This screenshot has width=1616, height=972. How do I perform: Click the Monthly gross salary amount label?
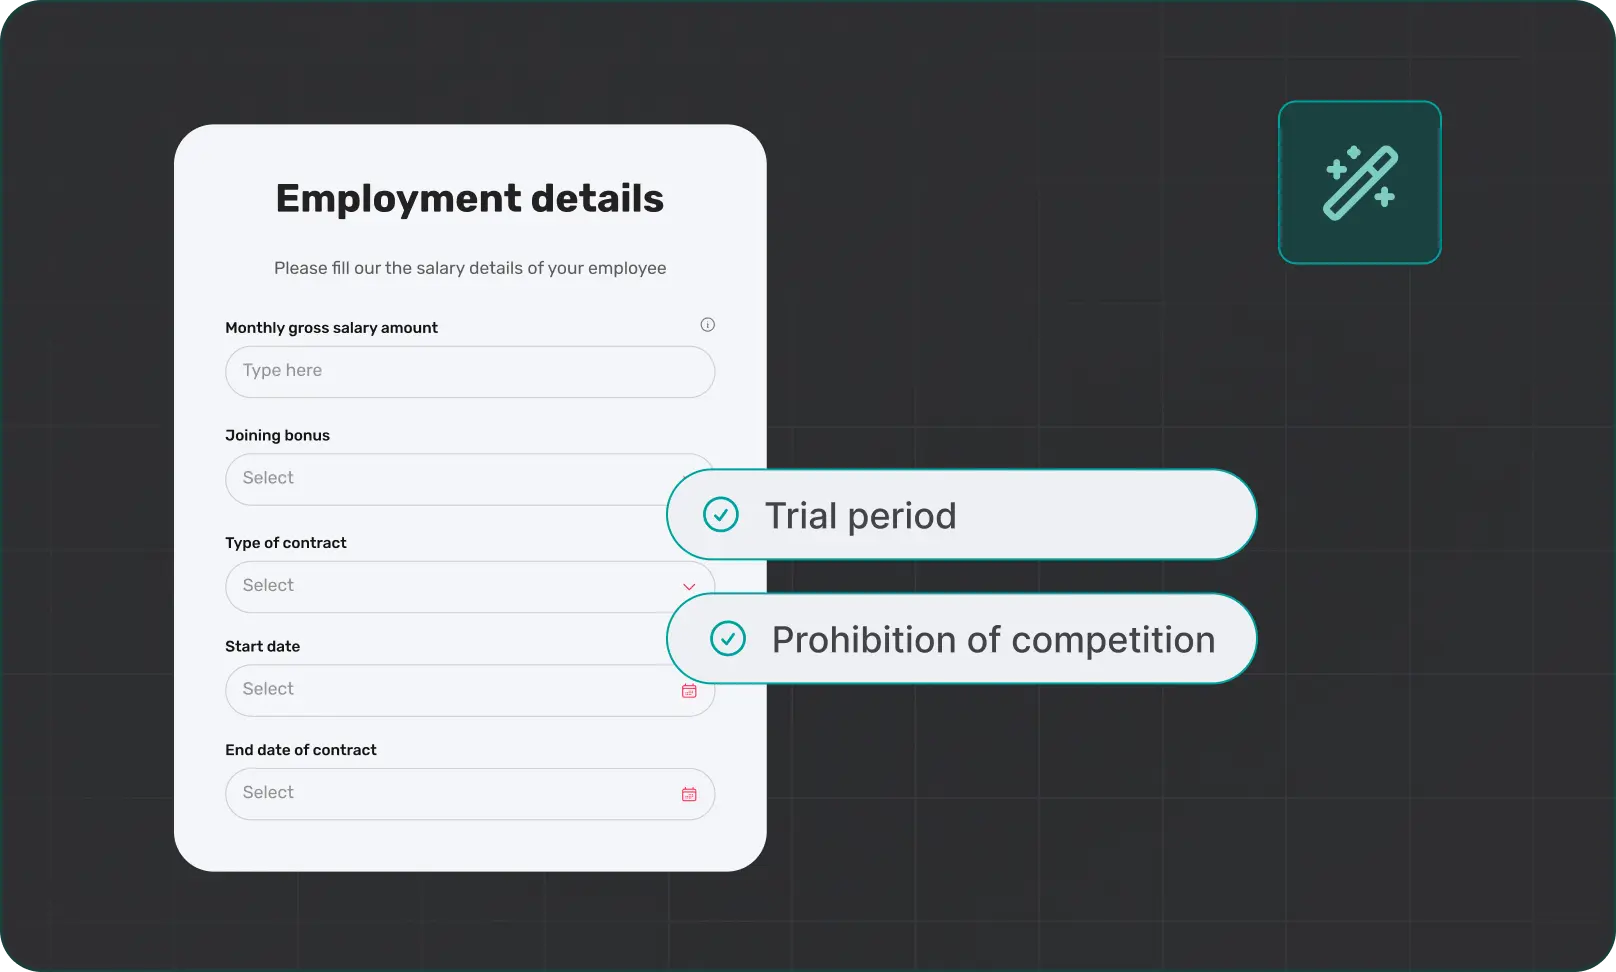pyautogui.click(x=331, y=328)
